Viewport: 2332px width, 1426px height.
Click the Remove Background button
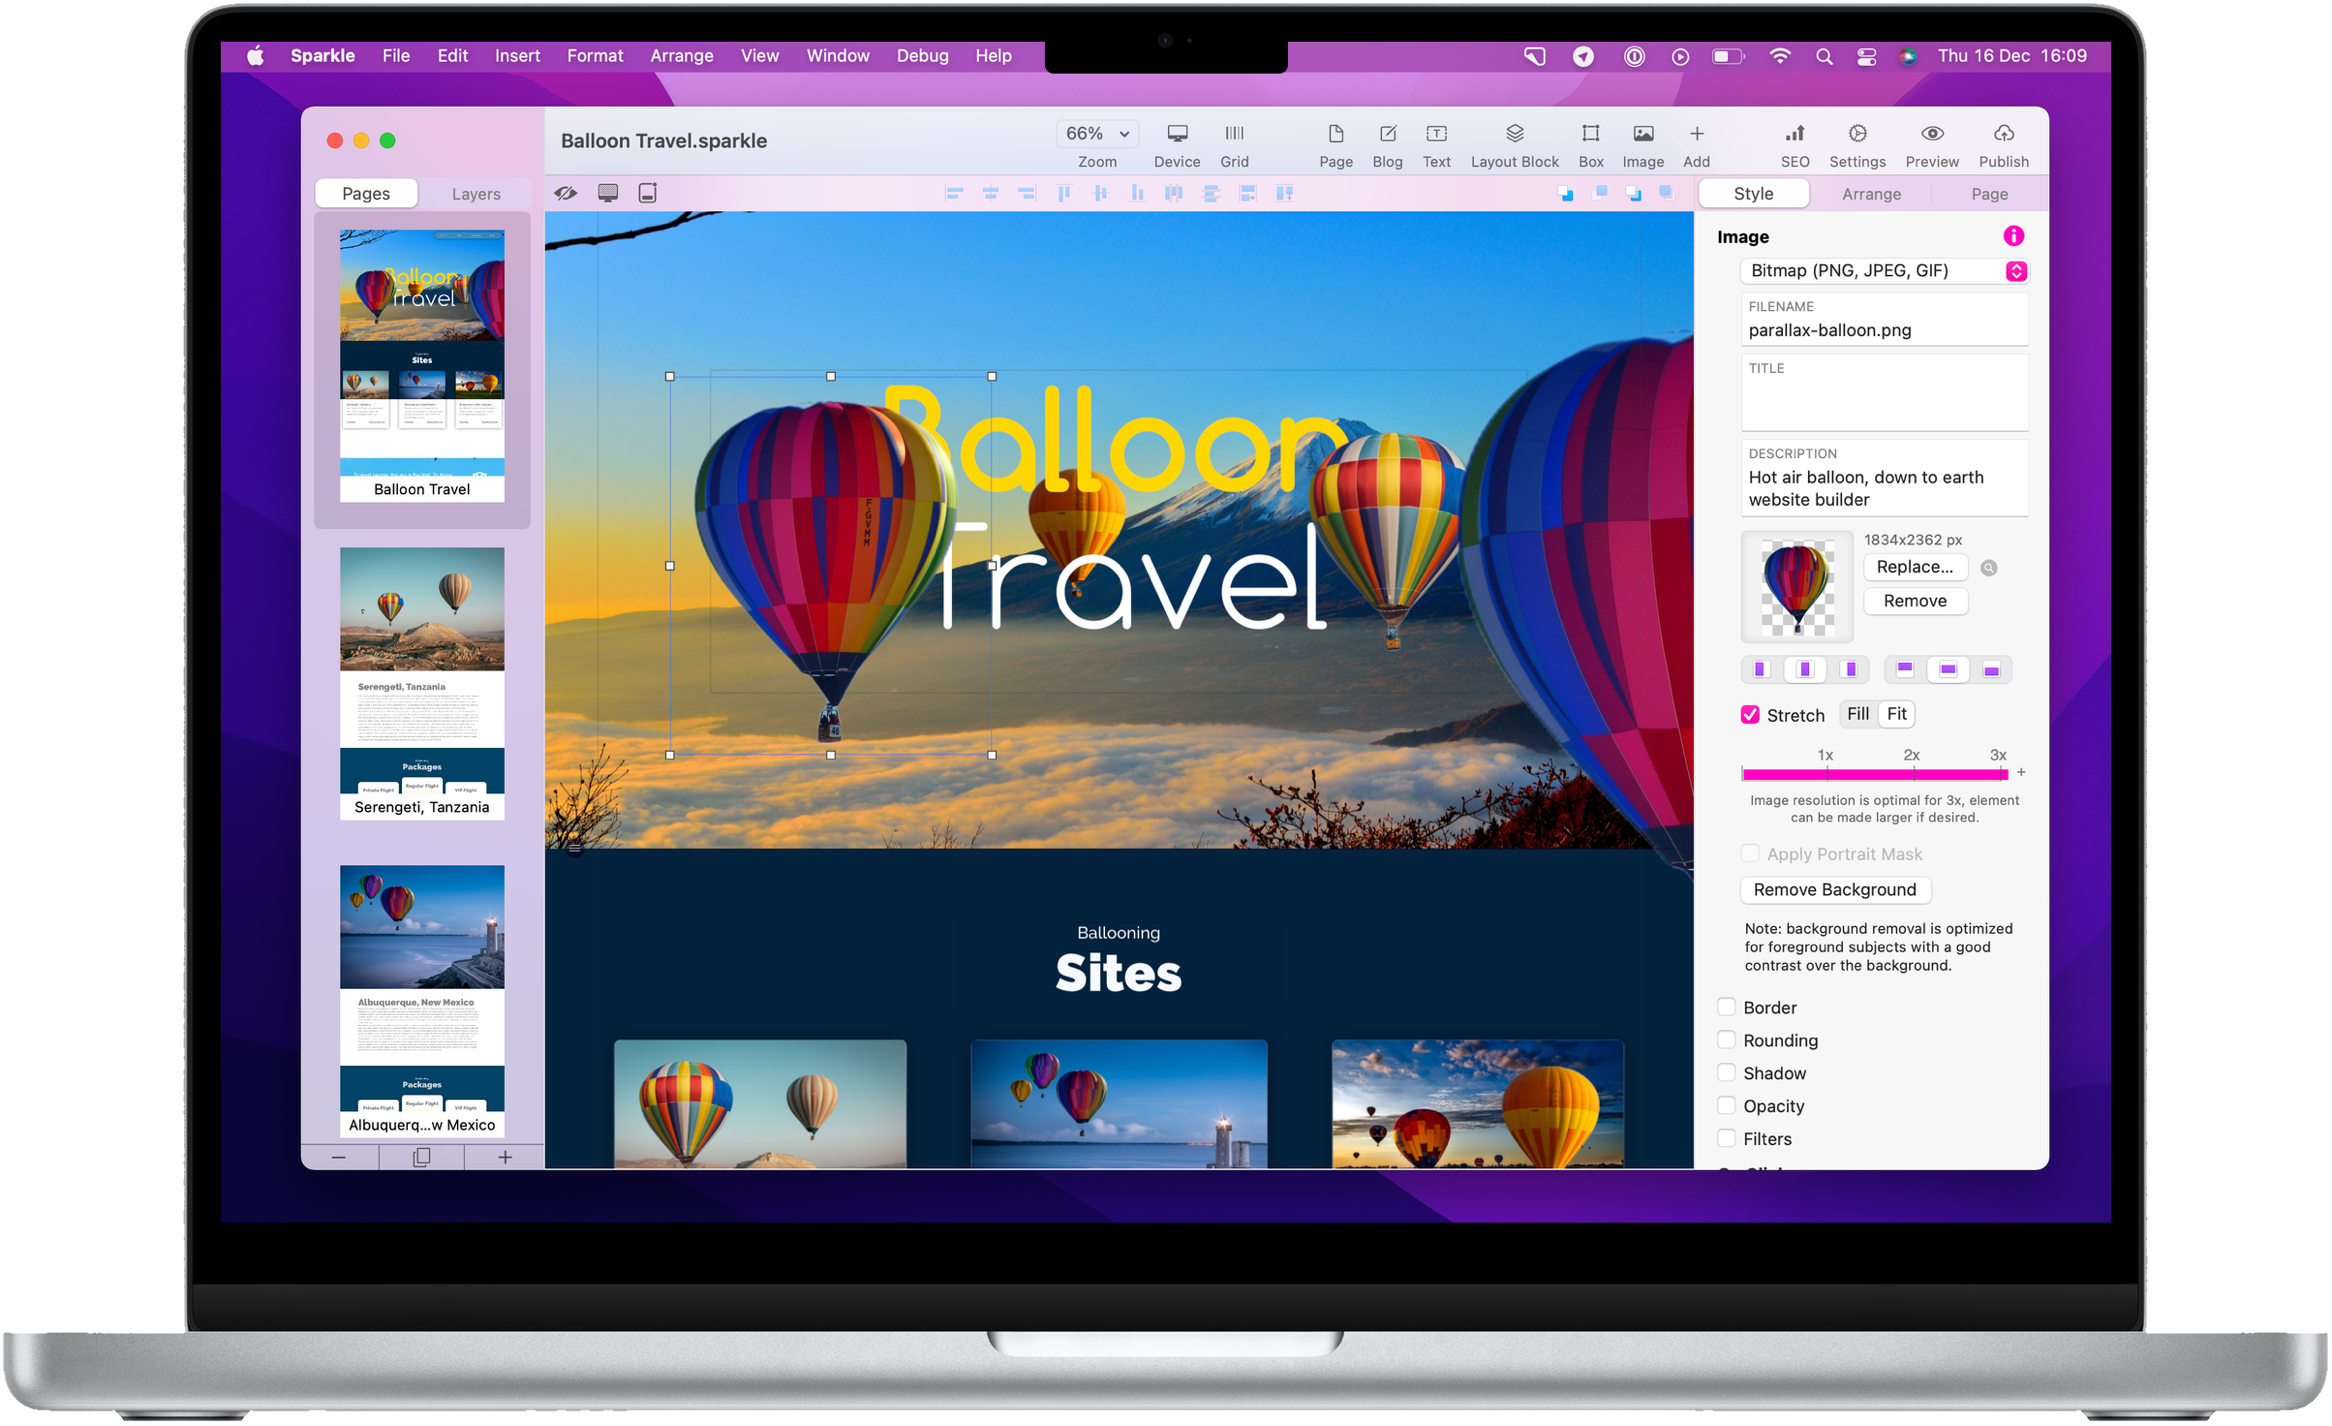pyautogui.click(x=1836, y=888)
